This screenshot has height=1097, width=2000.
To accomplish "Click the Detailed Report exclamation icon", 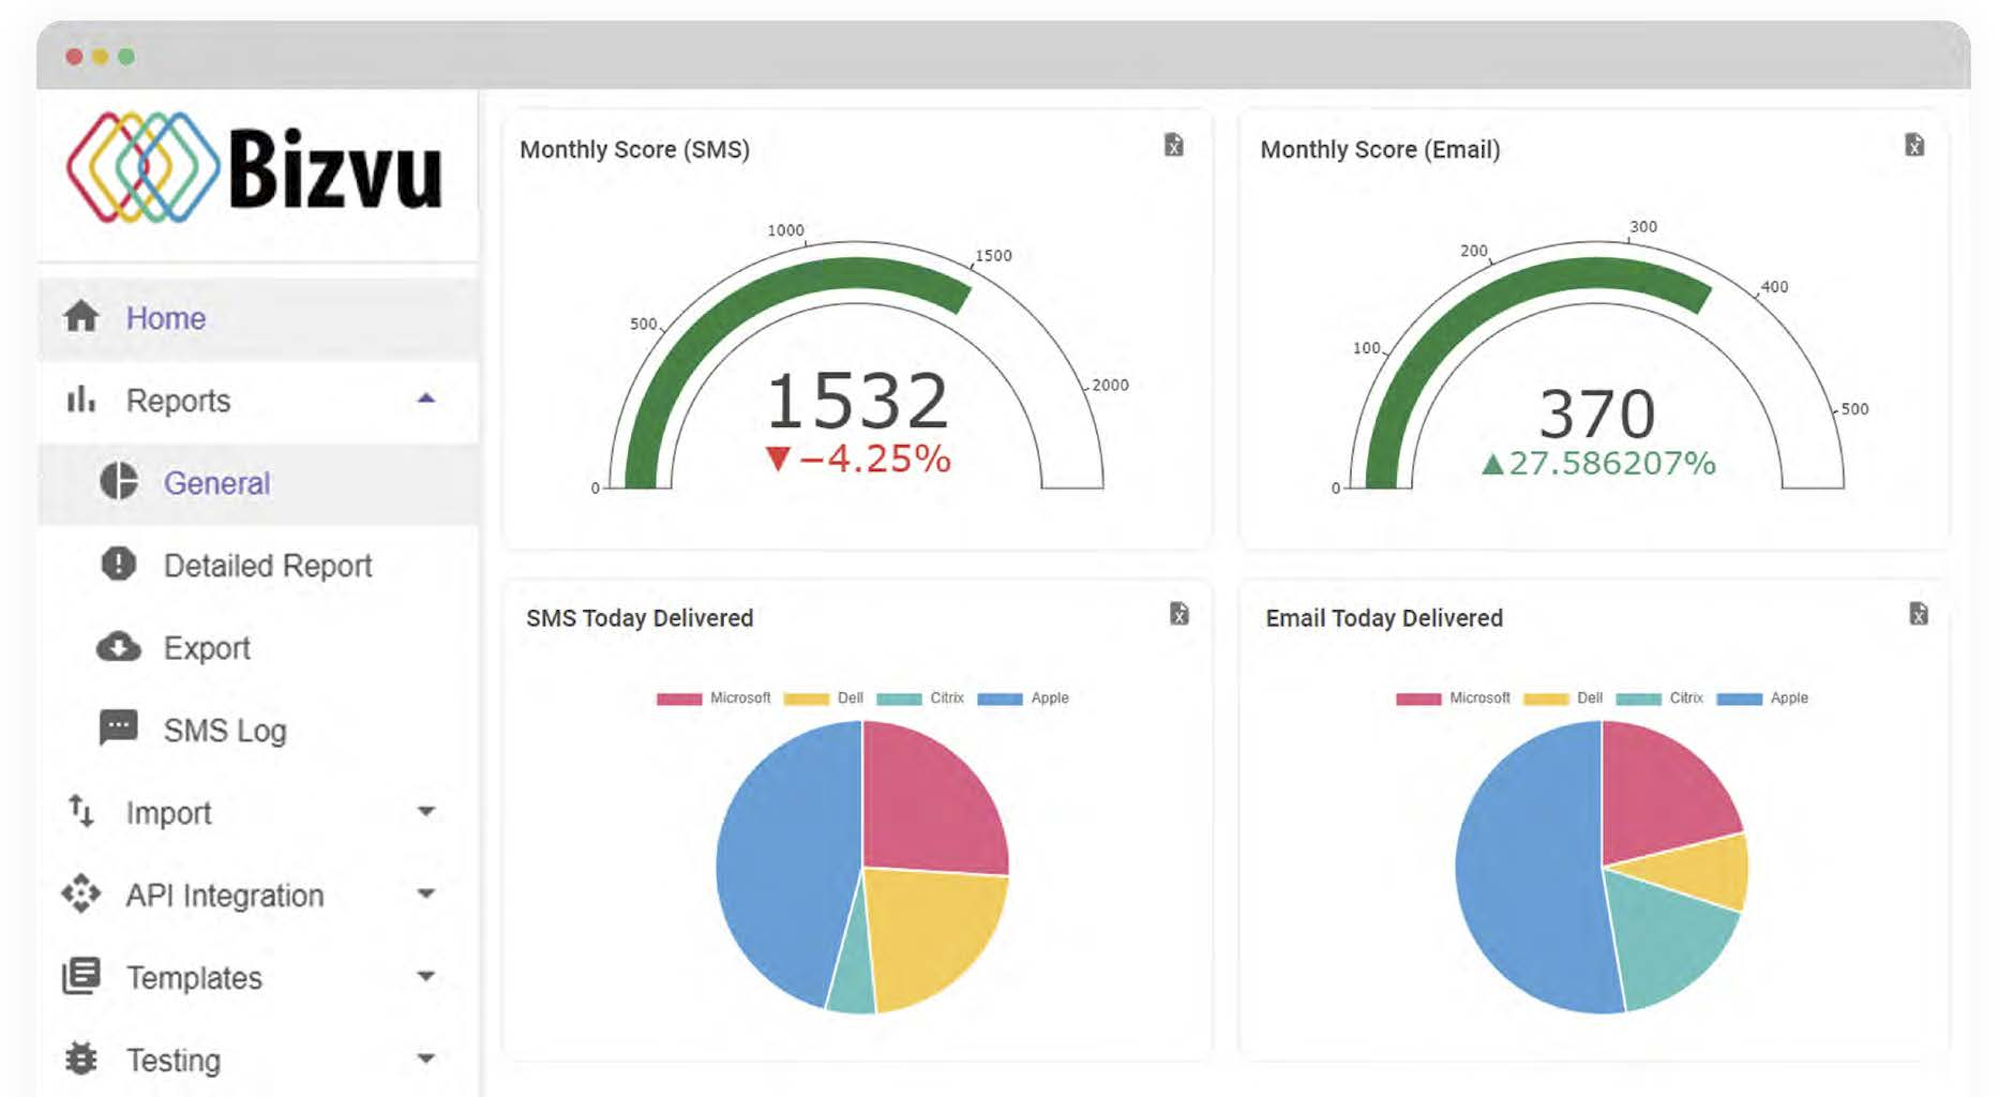I will click(x=119, y=564).
